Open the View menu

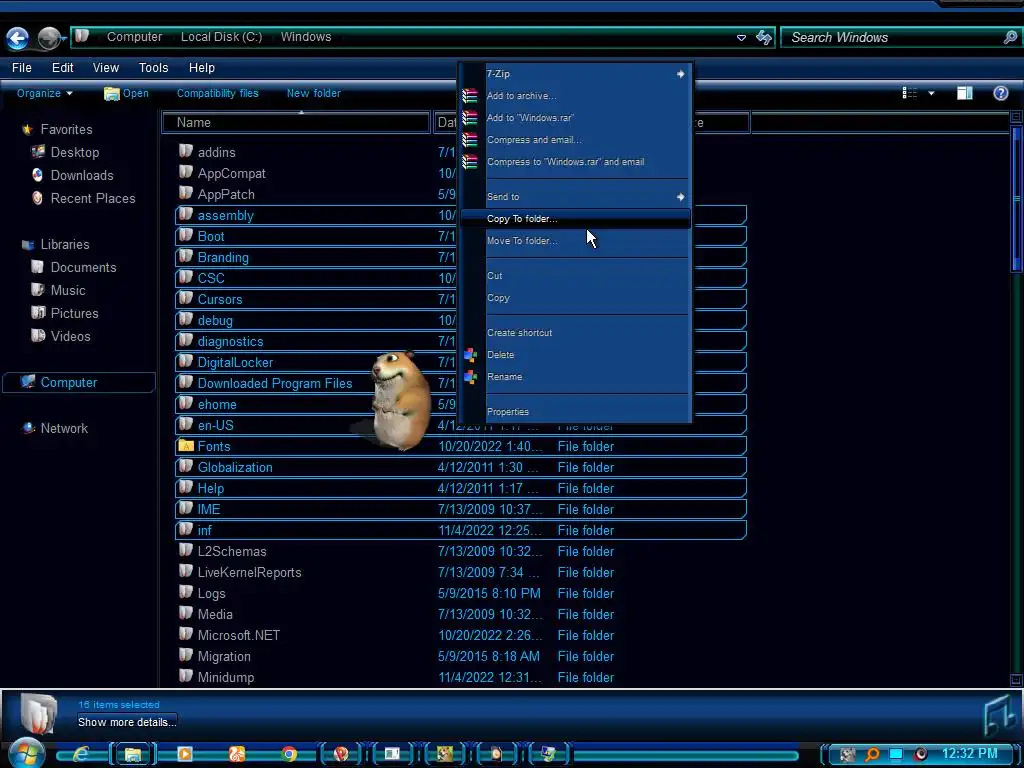pos(106,68)
